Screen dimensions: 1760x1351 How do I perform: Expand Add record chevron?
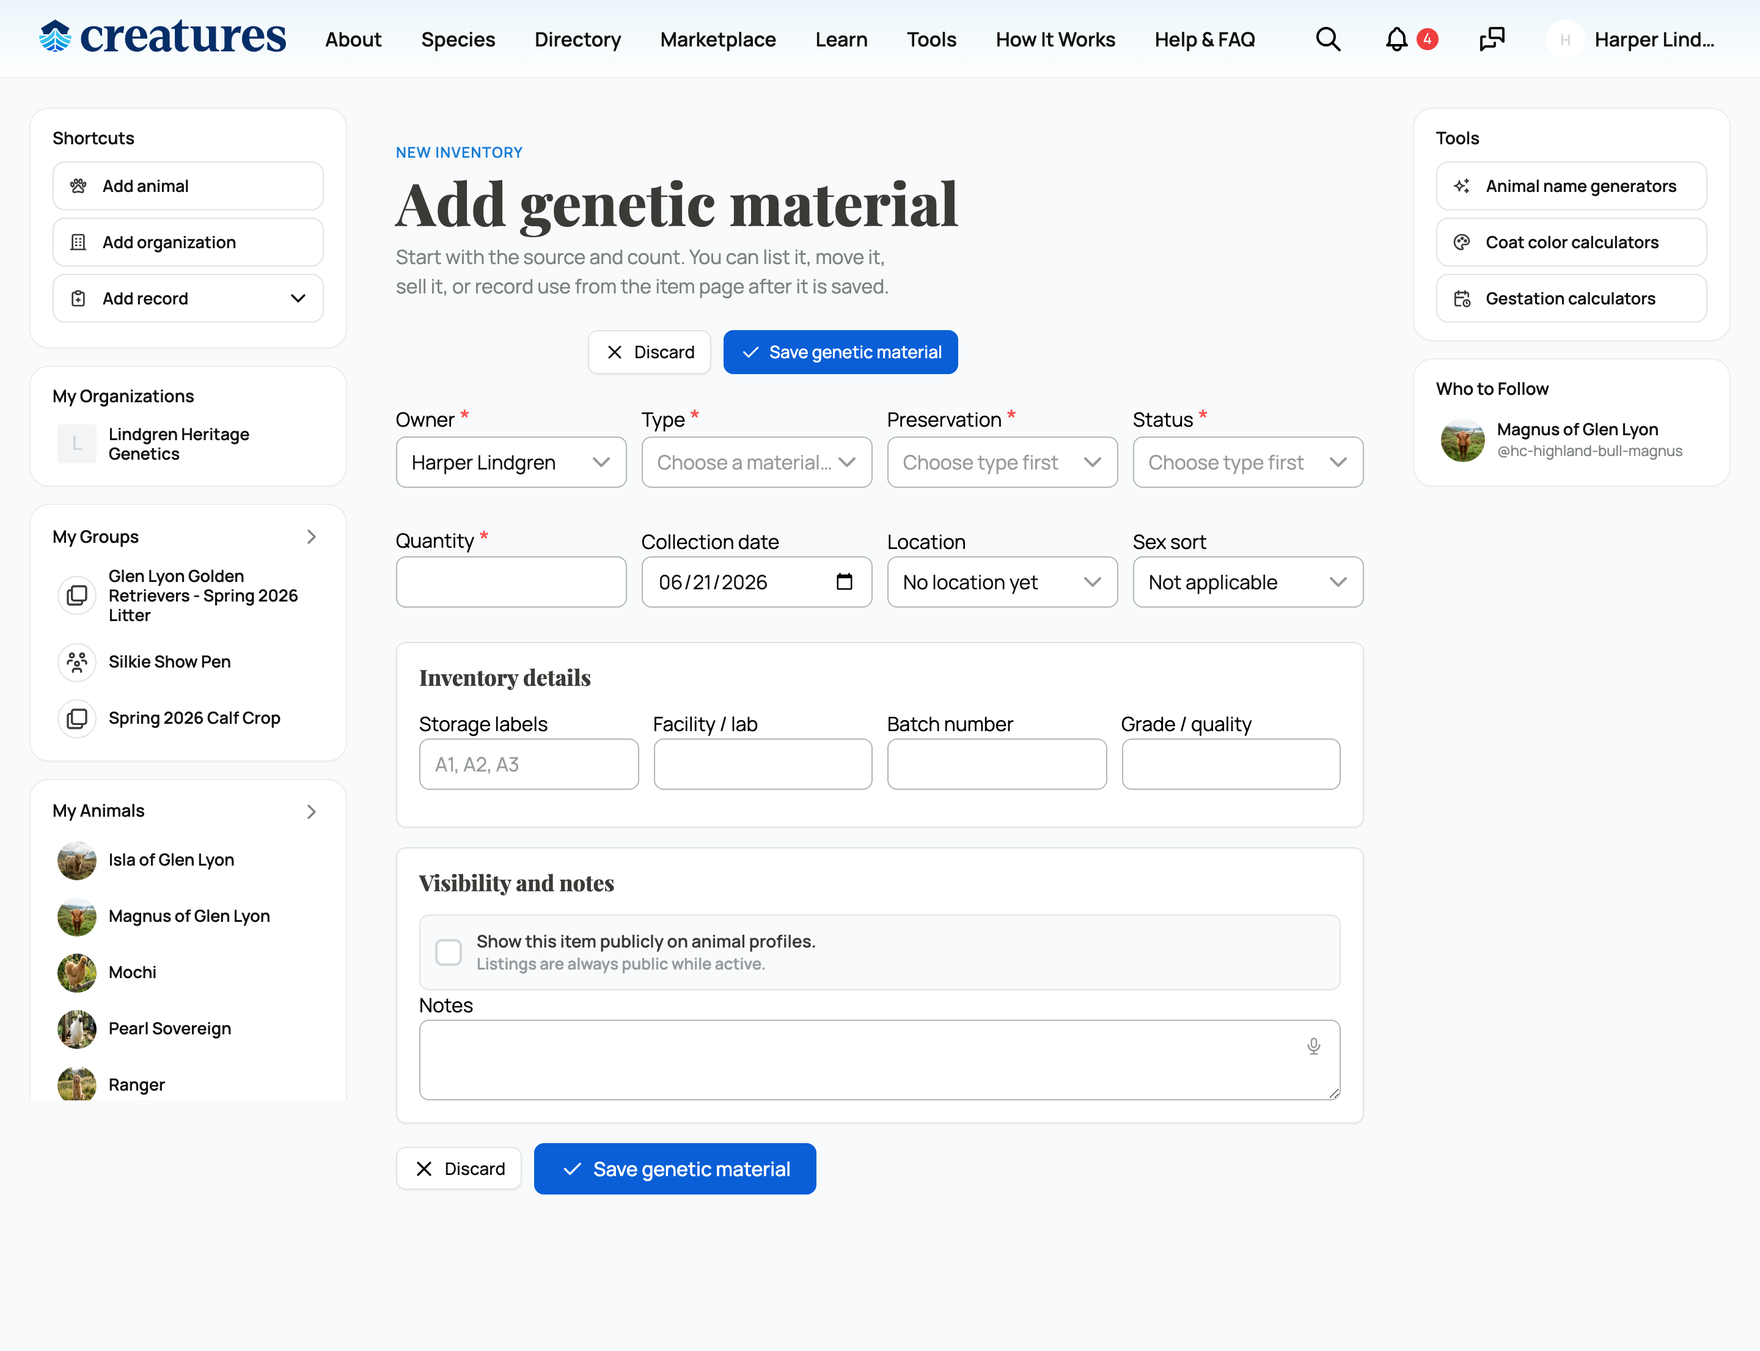[298, 298]
